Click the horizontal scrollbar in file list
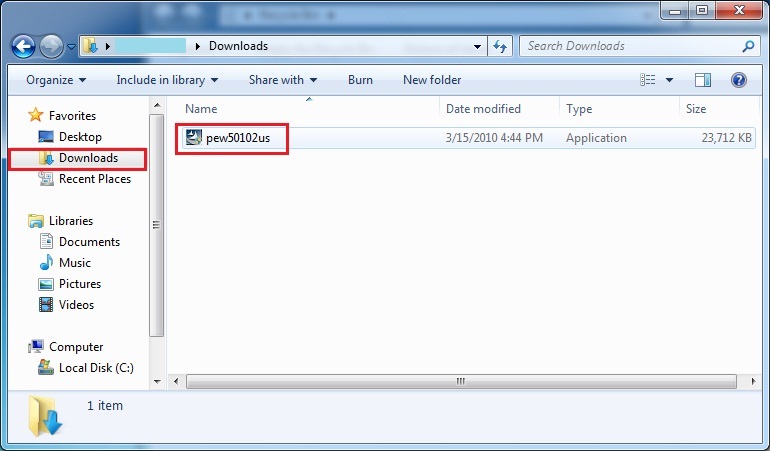 tap(460, 381)
